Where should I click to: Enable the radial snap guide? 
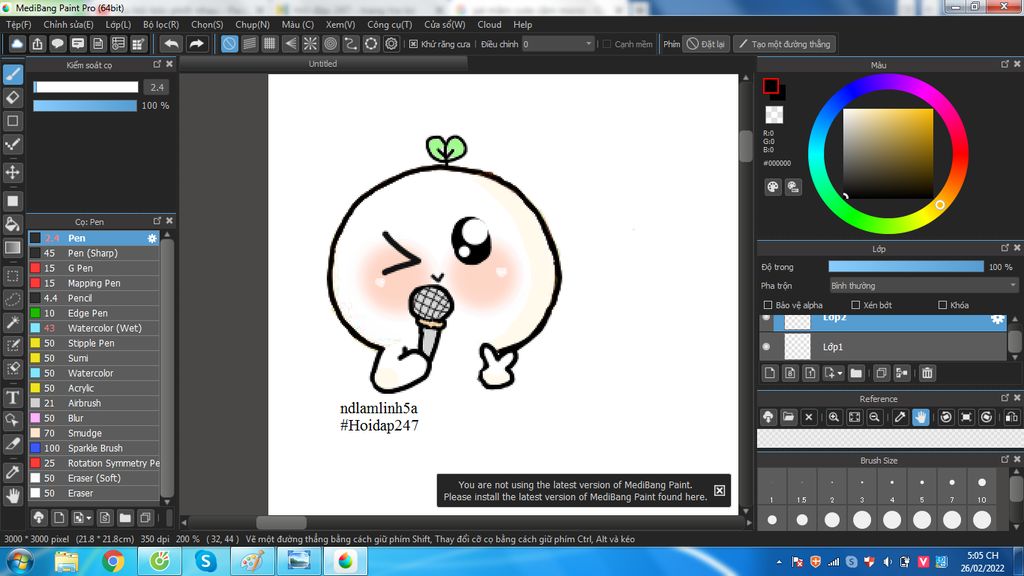click(310, 44)
